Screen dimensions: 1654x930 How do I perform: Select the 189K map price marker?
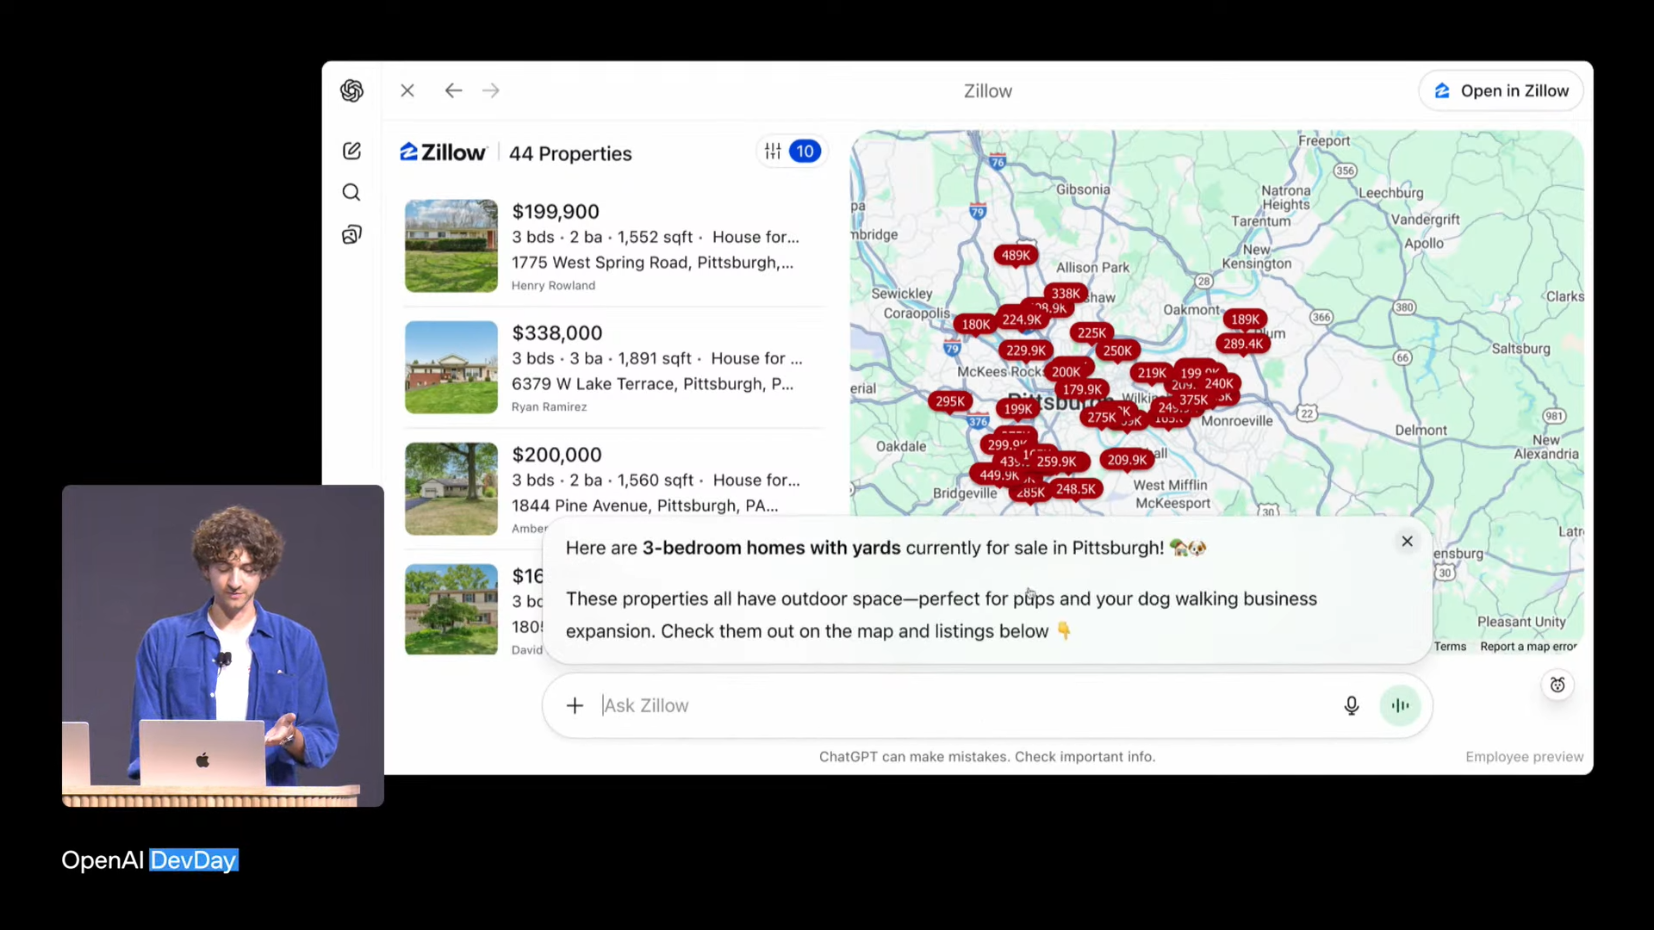[1245, 320]
